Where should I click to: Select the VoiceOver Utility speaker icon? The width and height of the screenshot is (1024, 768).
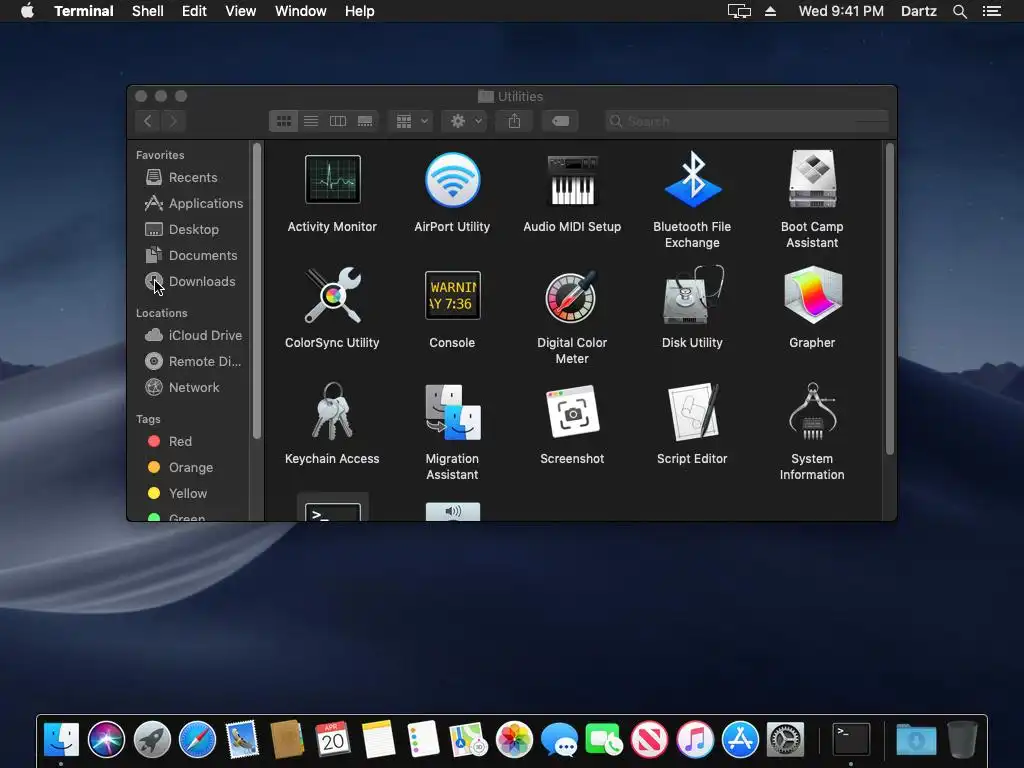click(x=453, y=511)
